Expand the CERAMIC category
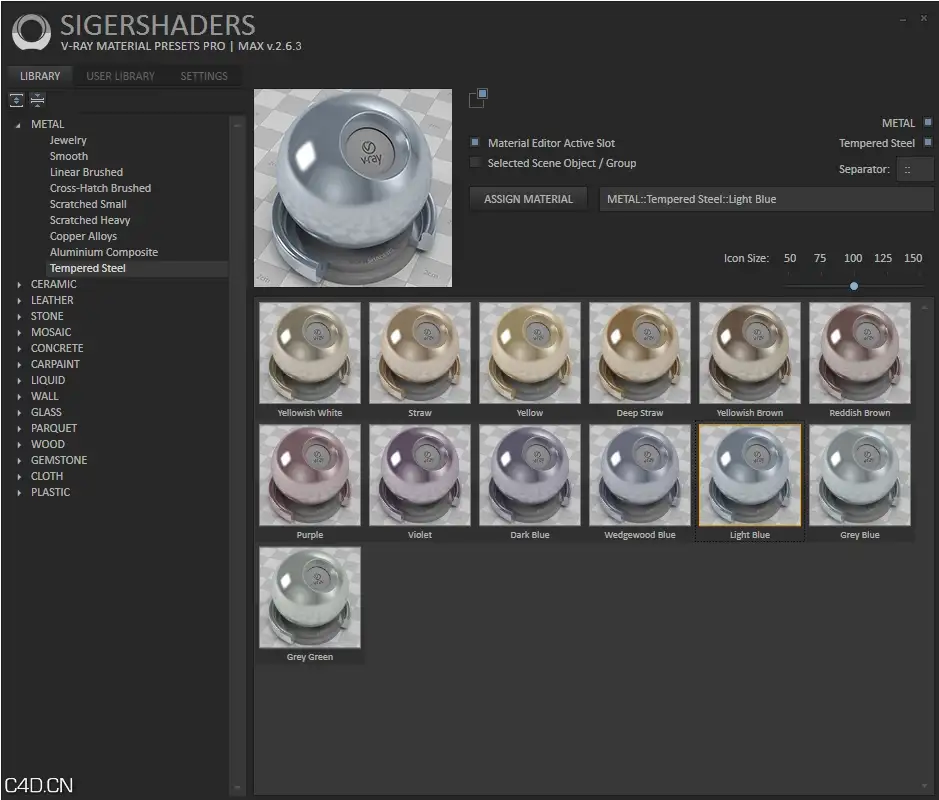 pyautogui.click(x=19, y=284)
